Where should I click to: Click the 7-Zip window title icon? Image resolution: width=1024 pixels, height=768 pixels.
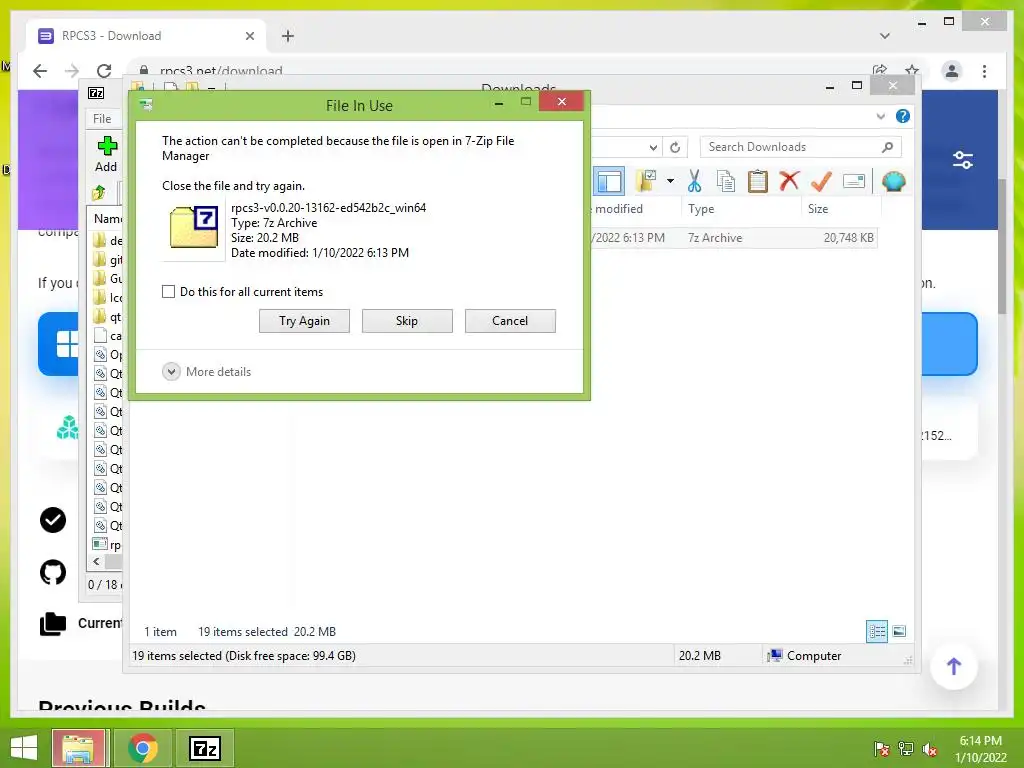click(96, 93)
